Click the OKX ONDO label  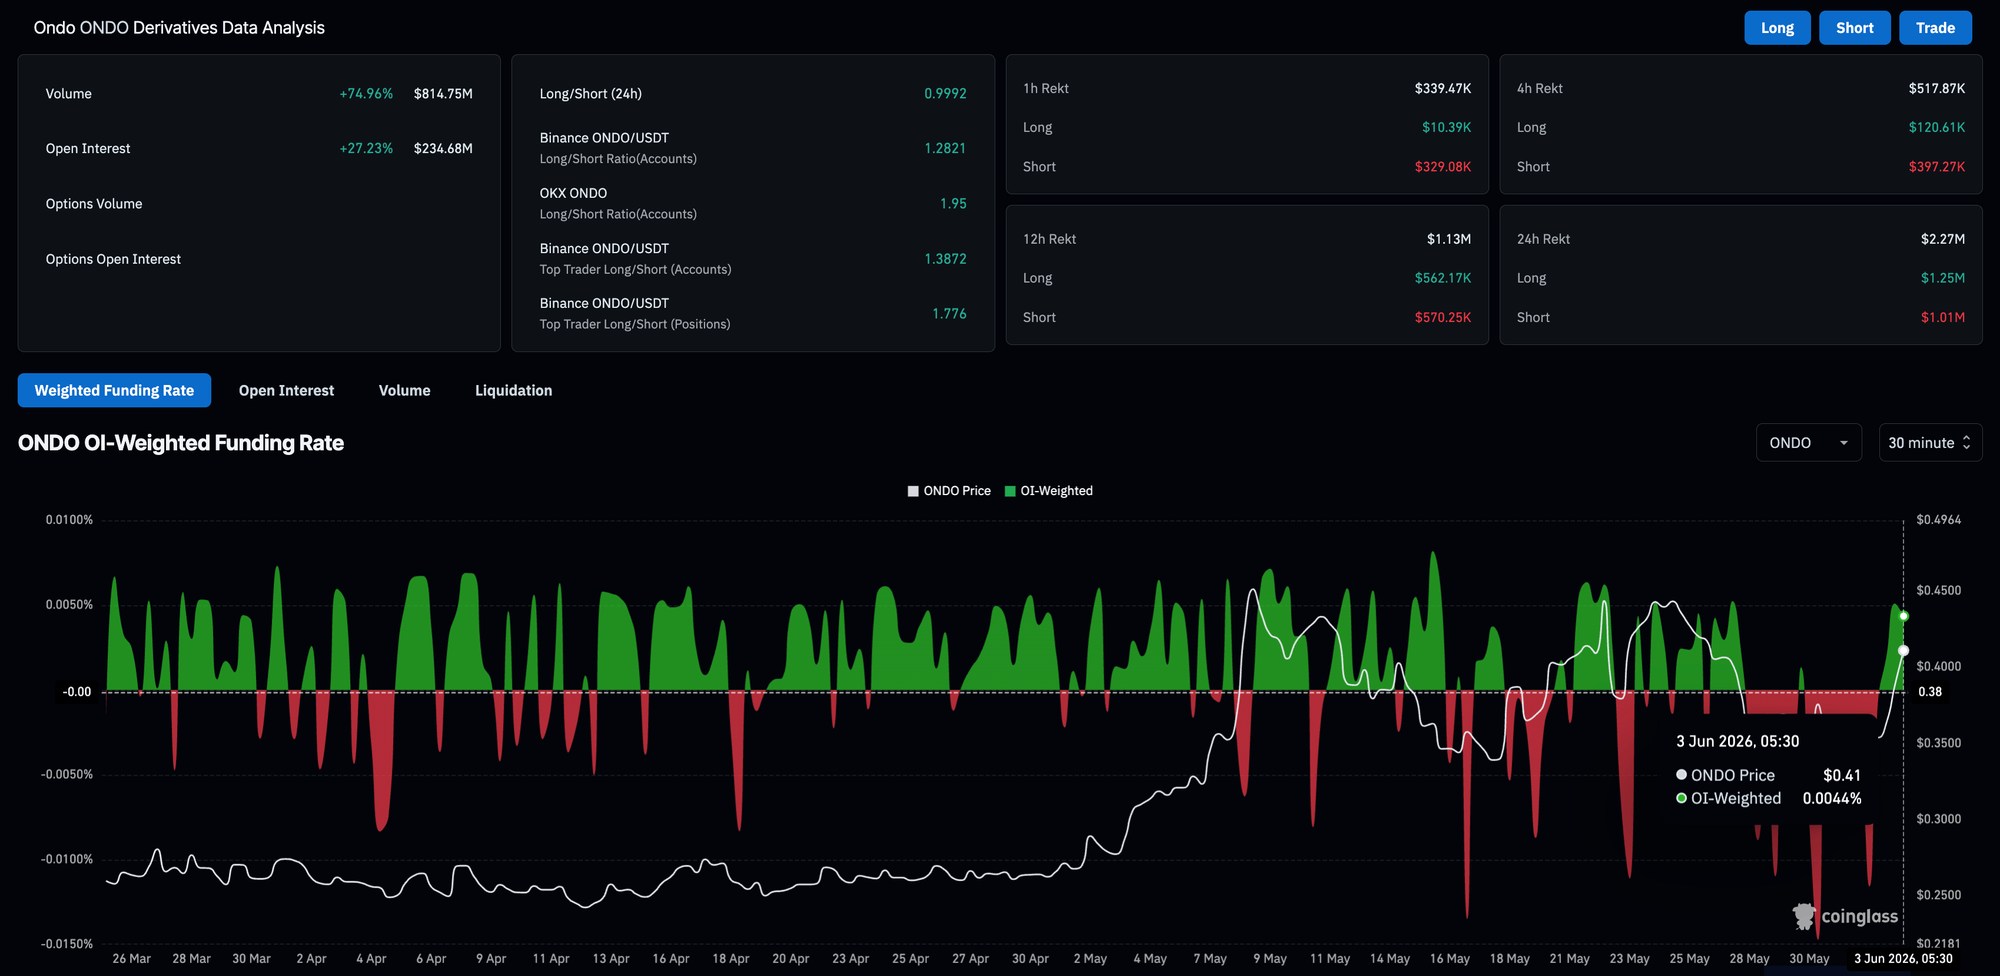pos(573,193)
